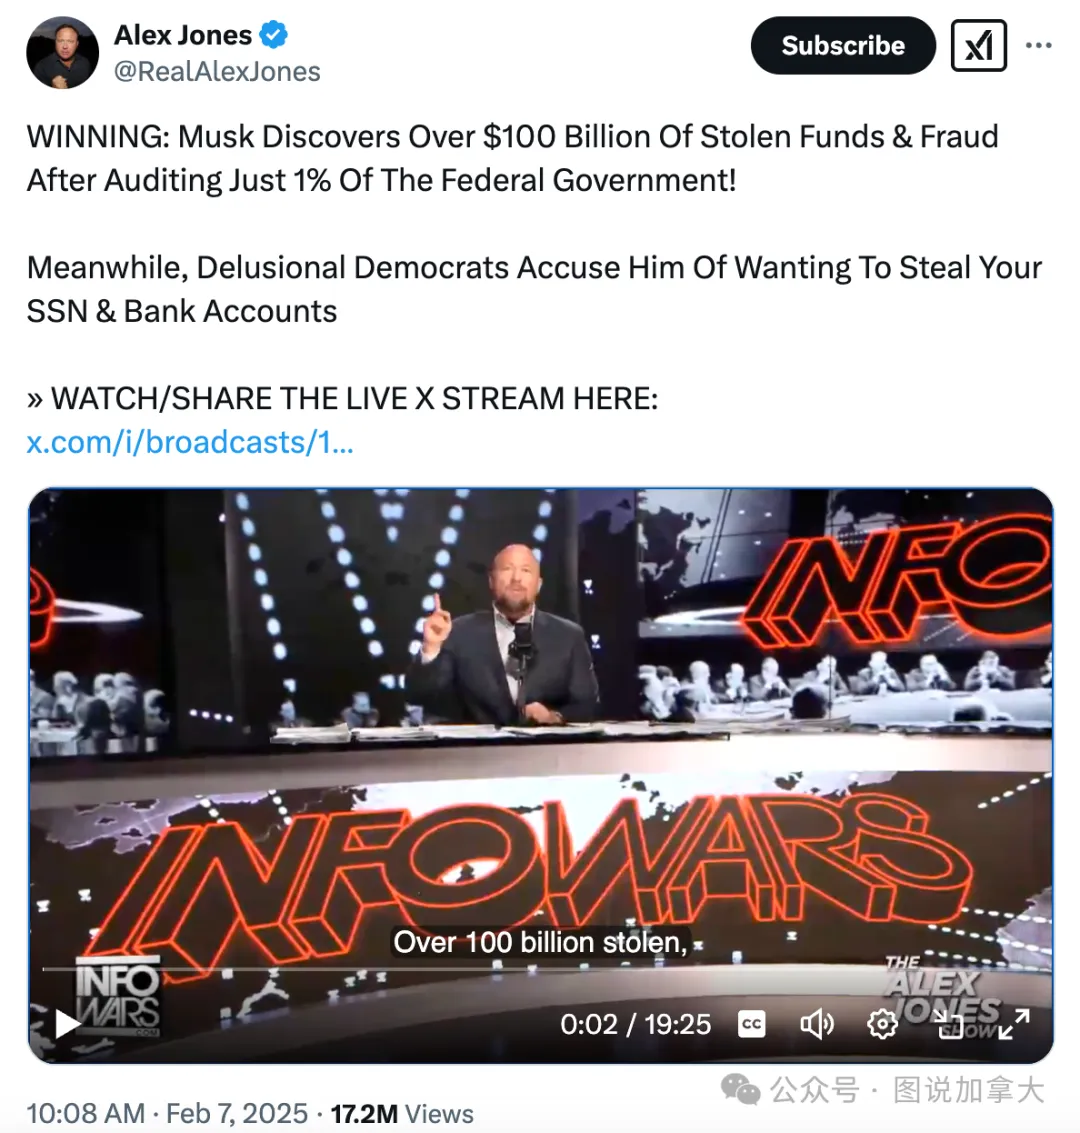Click the blue verified checkmark badge
This screenshot has height=1133, width=1080.
[274, 35]
